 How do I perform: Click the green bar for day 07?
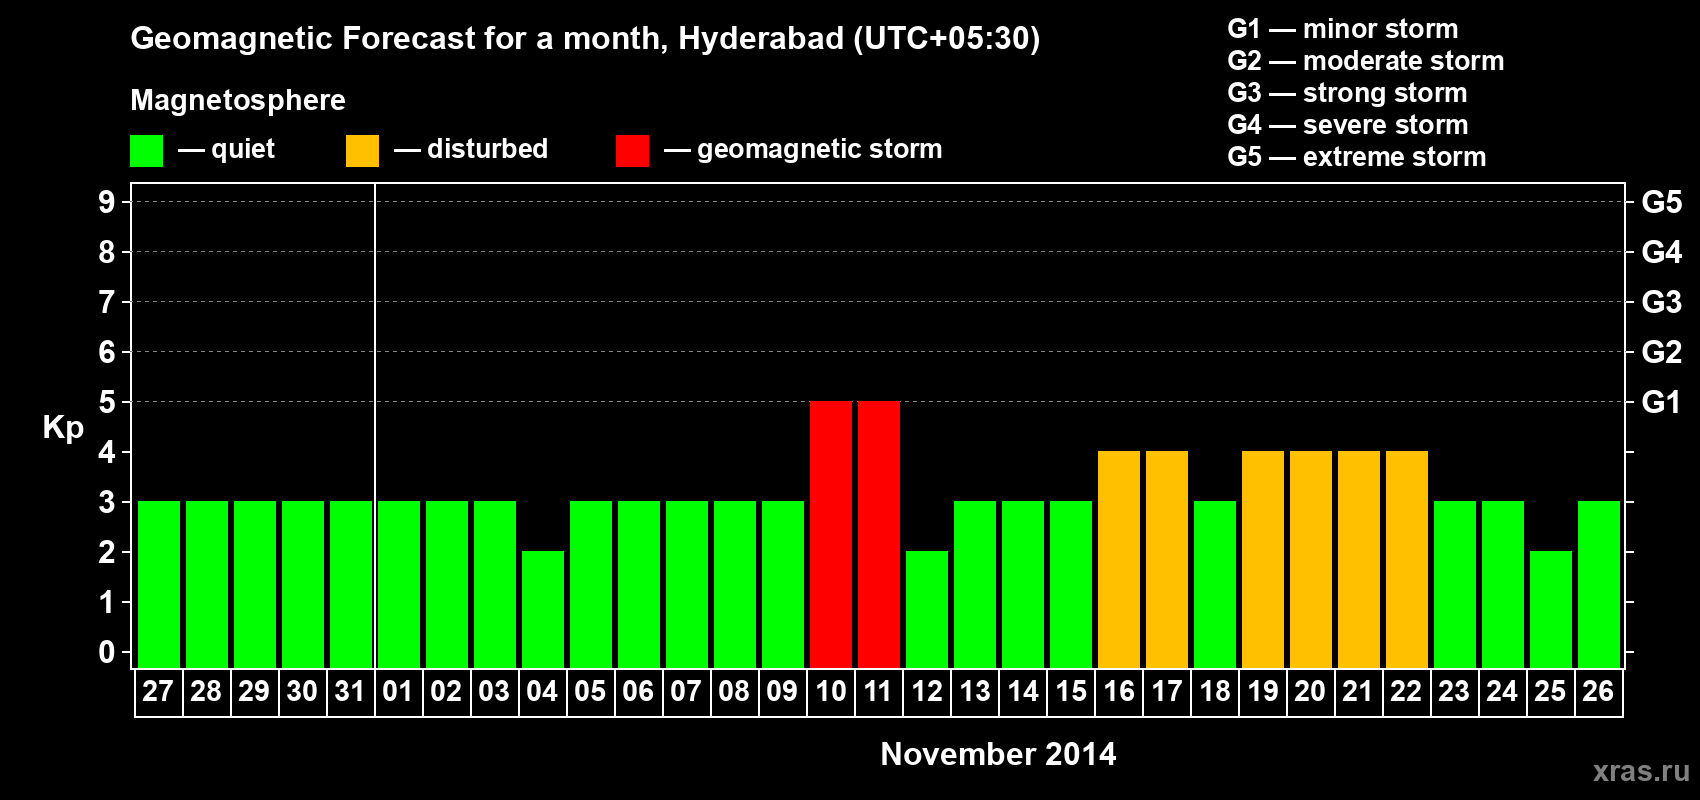(x=687, y=584)
